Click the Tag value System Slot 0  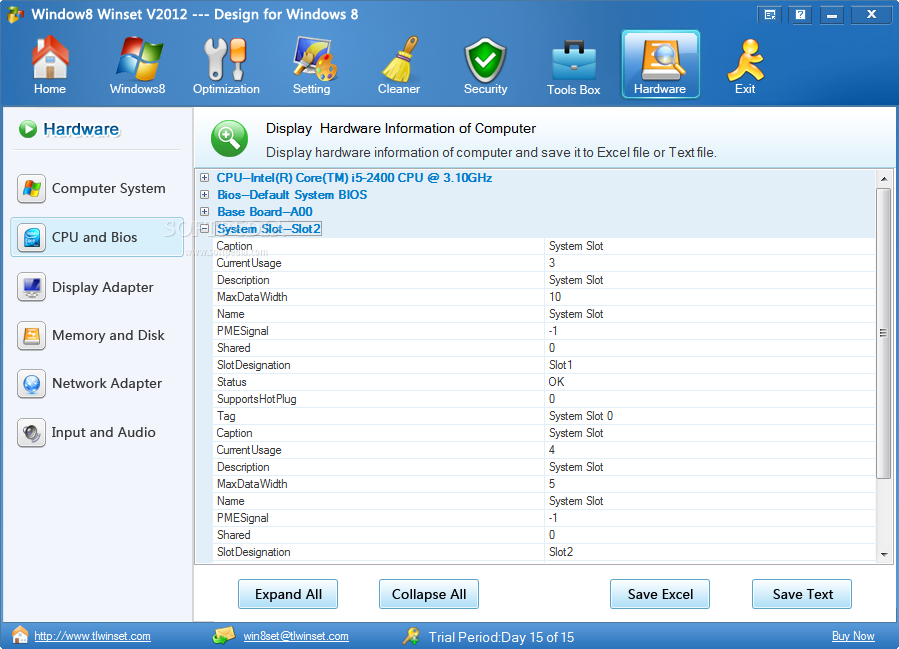[581, 416]
